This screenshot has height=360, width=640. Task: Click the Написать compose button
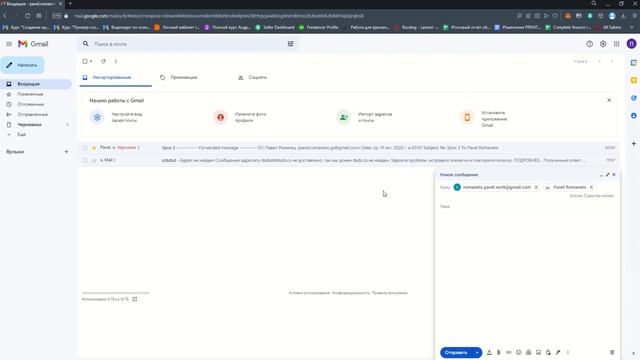(22, 65)
